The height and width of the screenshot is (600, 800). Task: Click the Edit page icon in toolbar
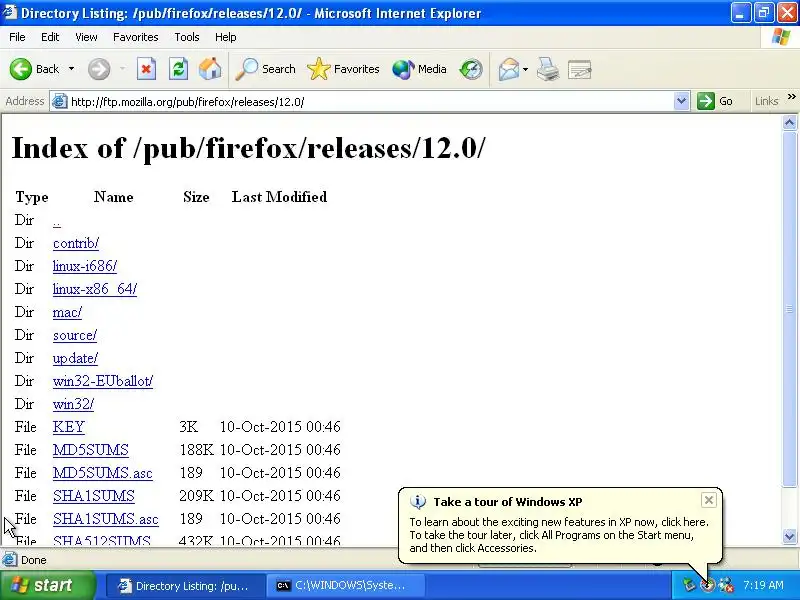(580, 69)
